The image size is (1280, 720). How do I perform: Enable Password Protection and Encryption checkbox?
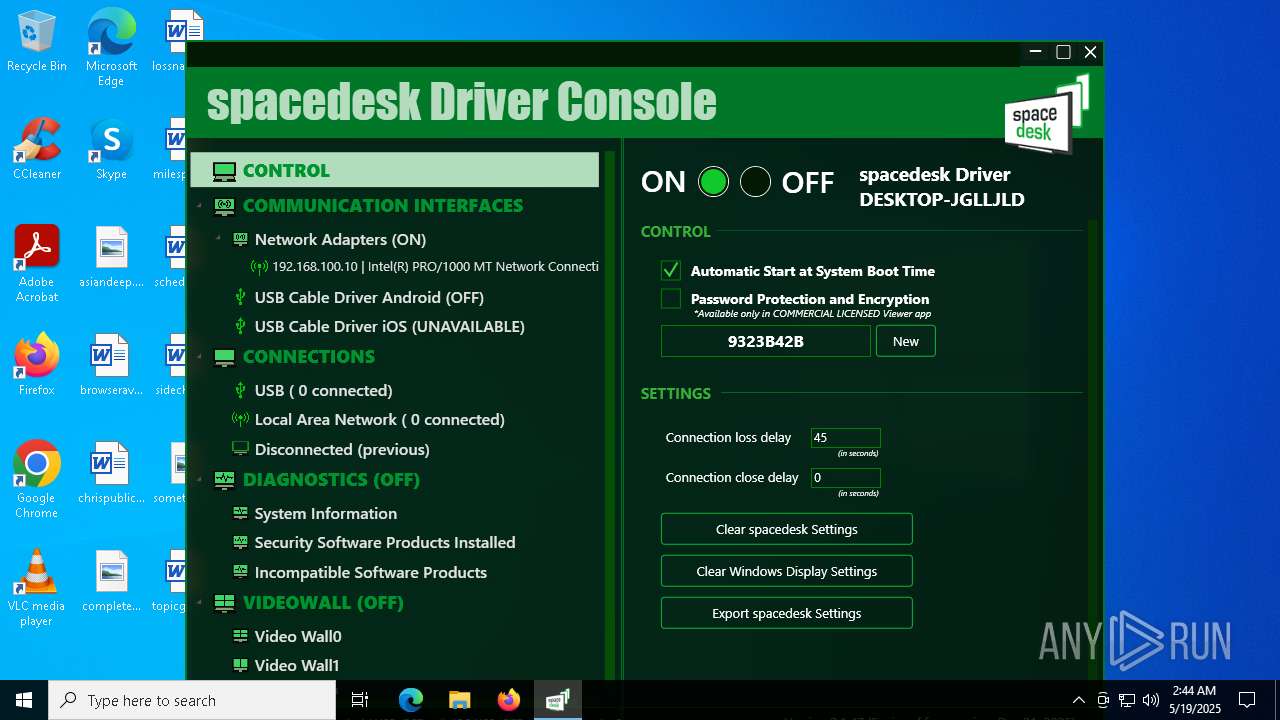671,298
